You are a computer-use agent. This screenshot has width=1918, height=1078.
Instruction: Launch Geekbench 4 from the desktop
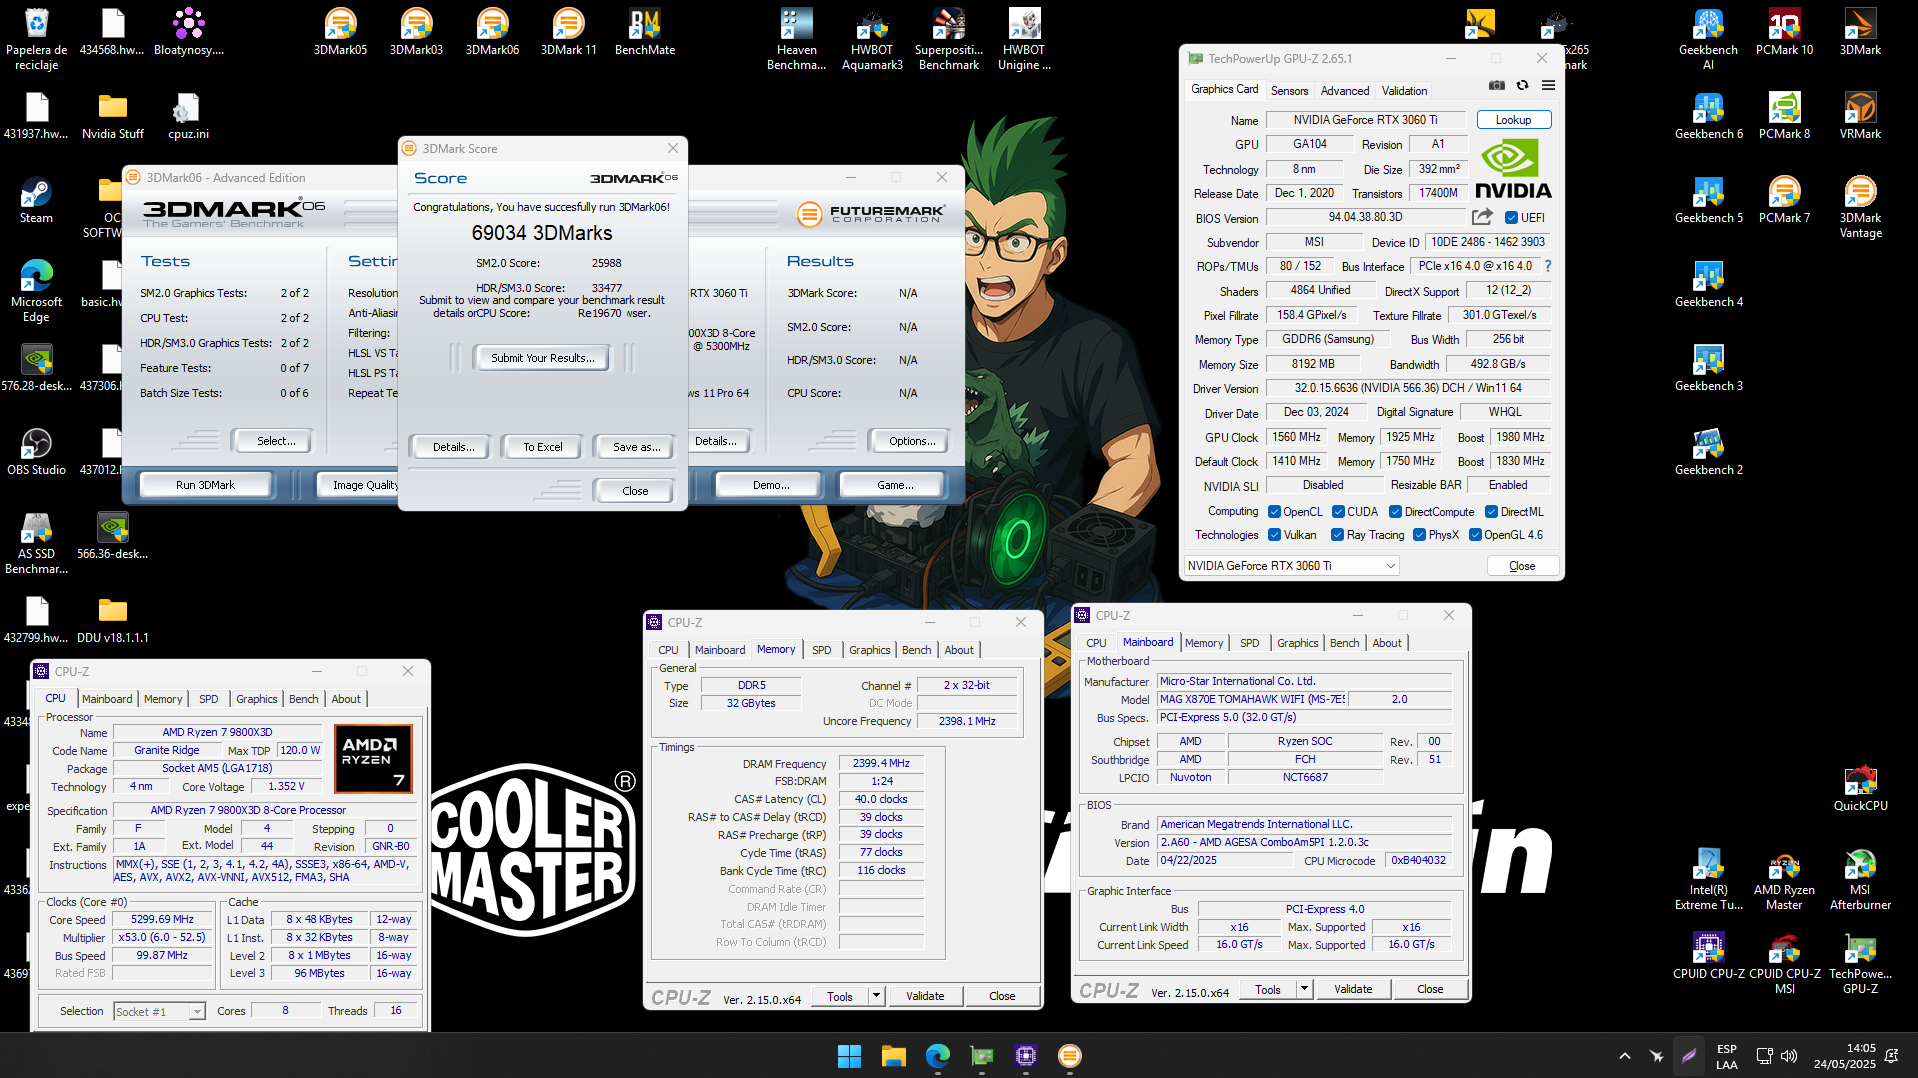[x=1708, y=284]
